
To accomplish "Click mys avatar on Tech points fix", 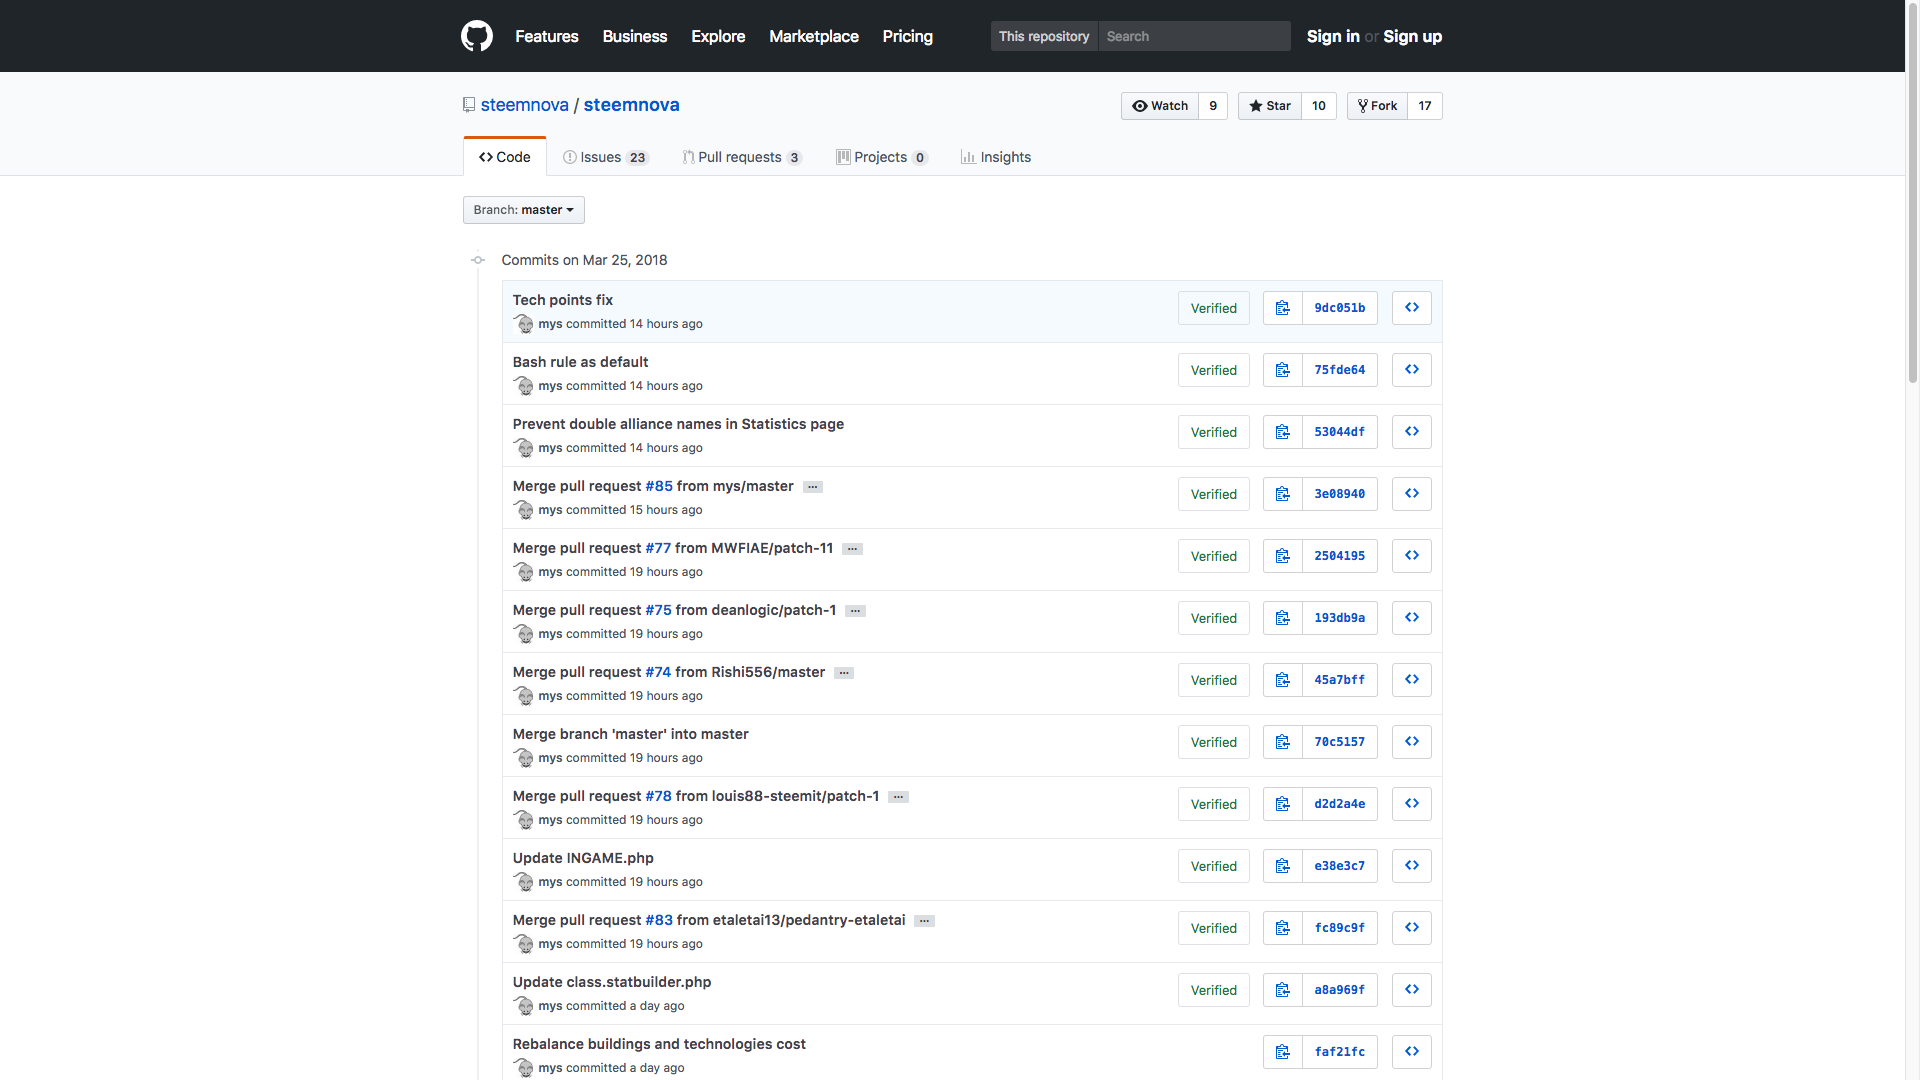I will coord(524,324).
